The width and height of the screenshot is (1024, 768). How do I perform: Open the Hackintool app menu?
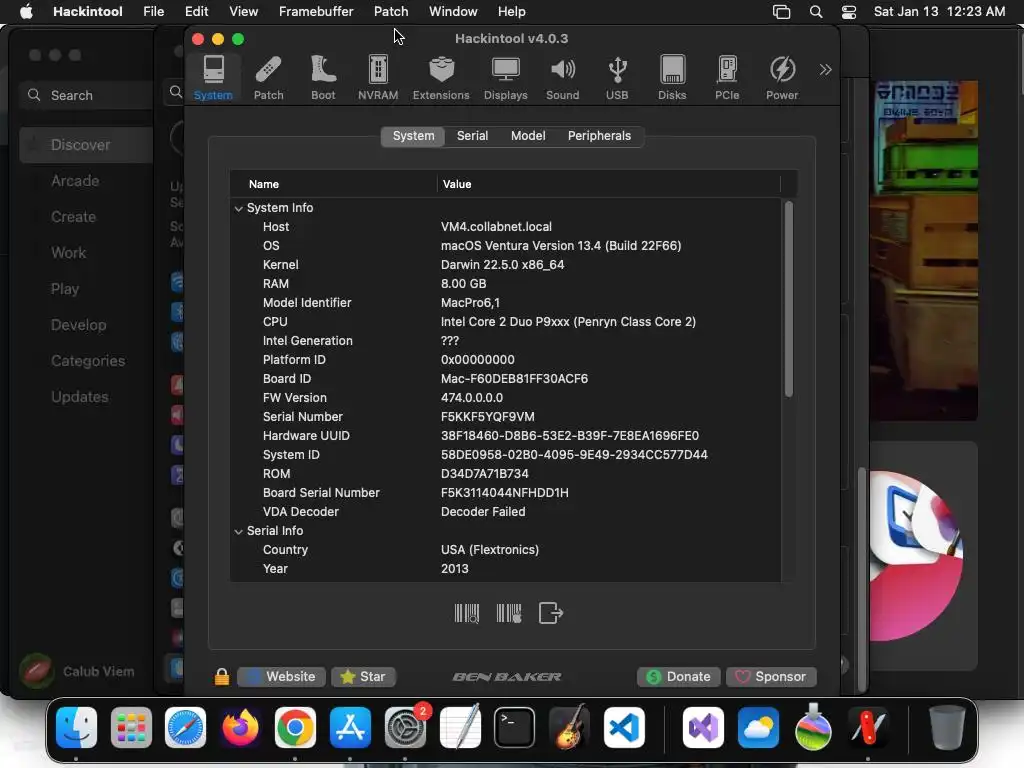click(x=88, y=11)
